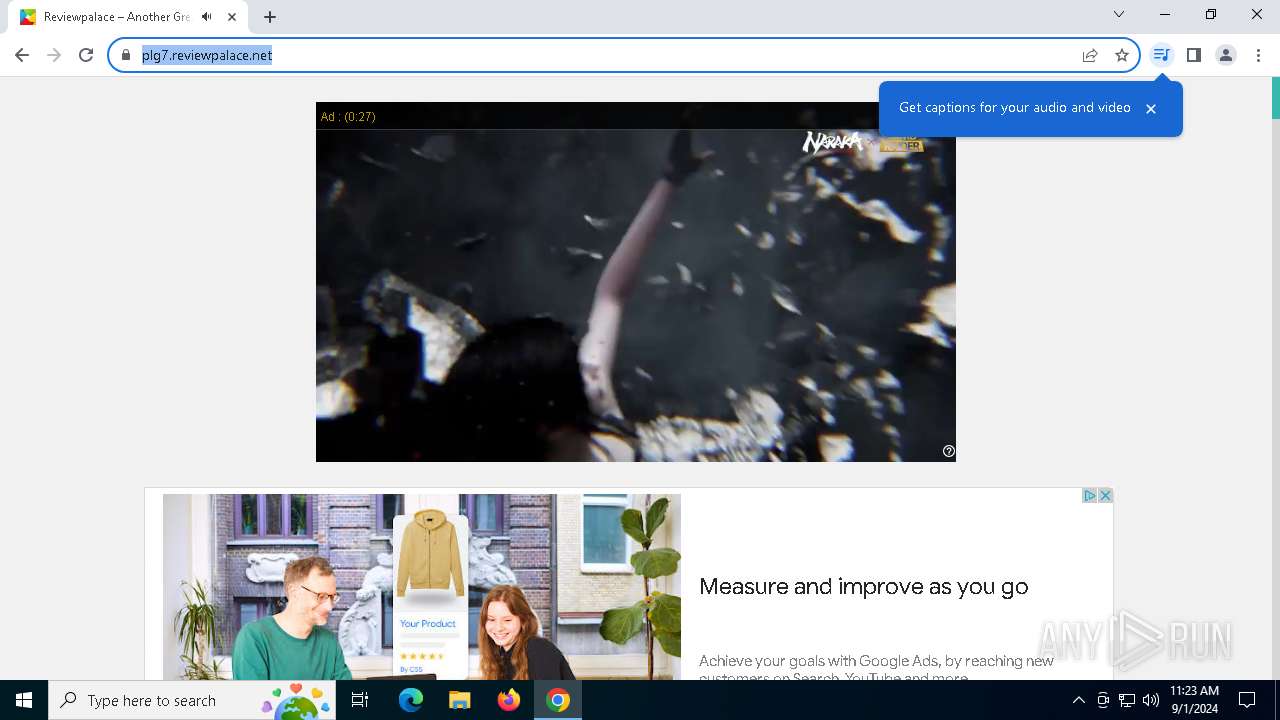Dismiss the captions notification bubble
This screenshot has width=1280, height=720.
pos(1151,109)
